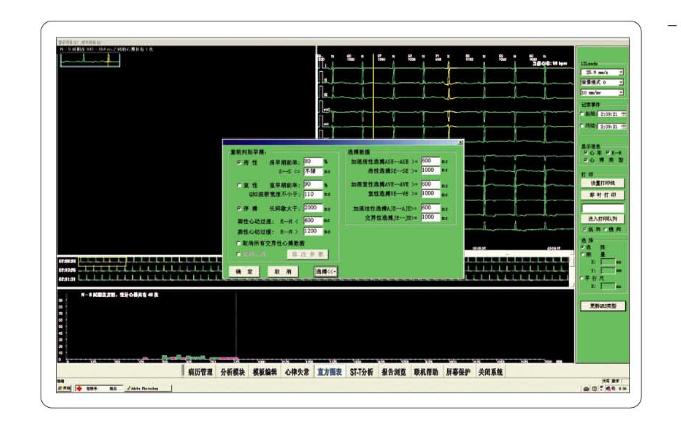Activate the 屏幕保护 tab
This screenshot has height=439, width=681.
coord(458,372)
